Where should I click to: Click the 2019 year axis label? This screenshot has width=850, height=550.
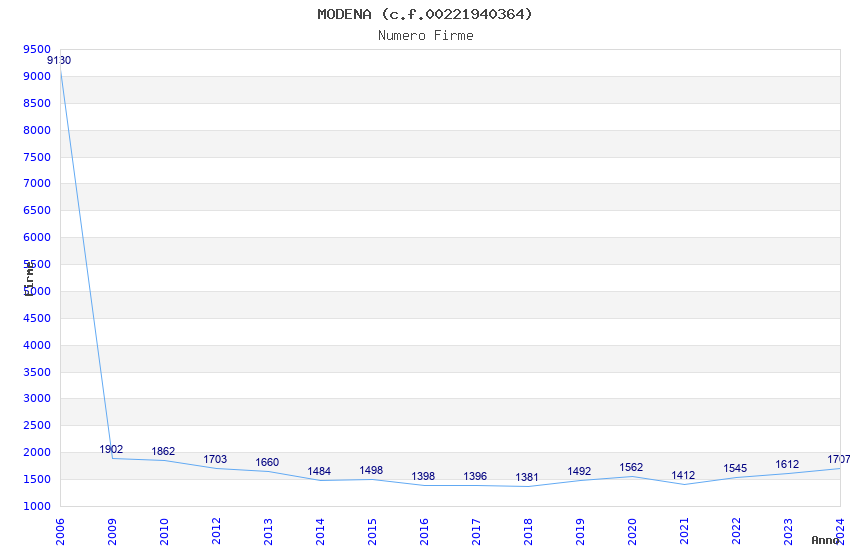(x=580, y=532)
